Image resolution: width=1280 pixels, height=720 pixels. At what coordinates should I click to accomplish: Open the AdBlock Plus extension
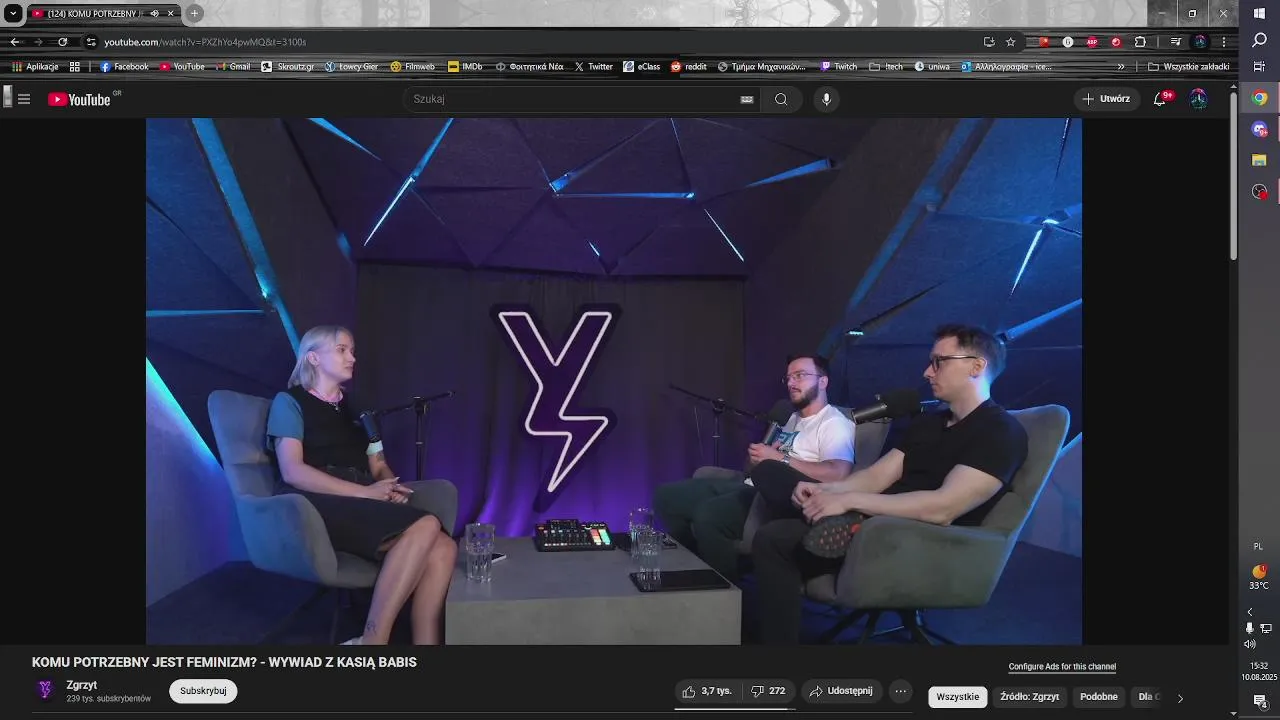tap(1092, 42)
